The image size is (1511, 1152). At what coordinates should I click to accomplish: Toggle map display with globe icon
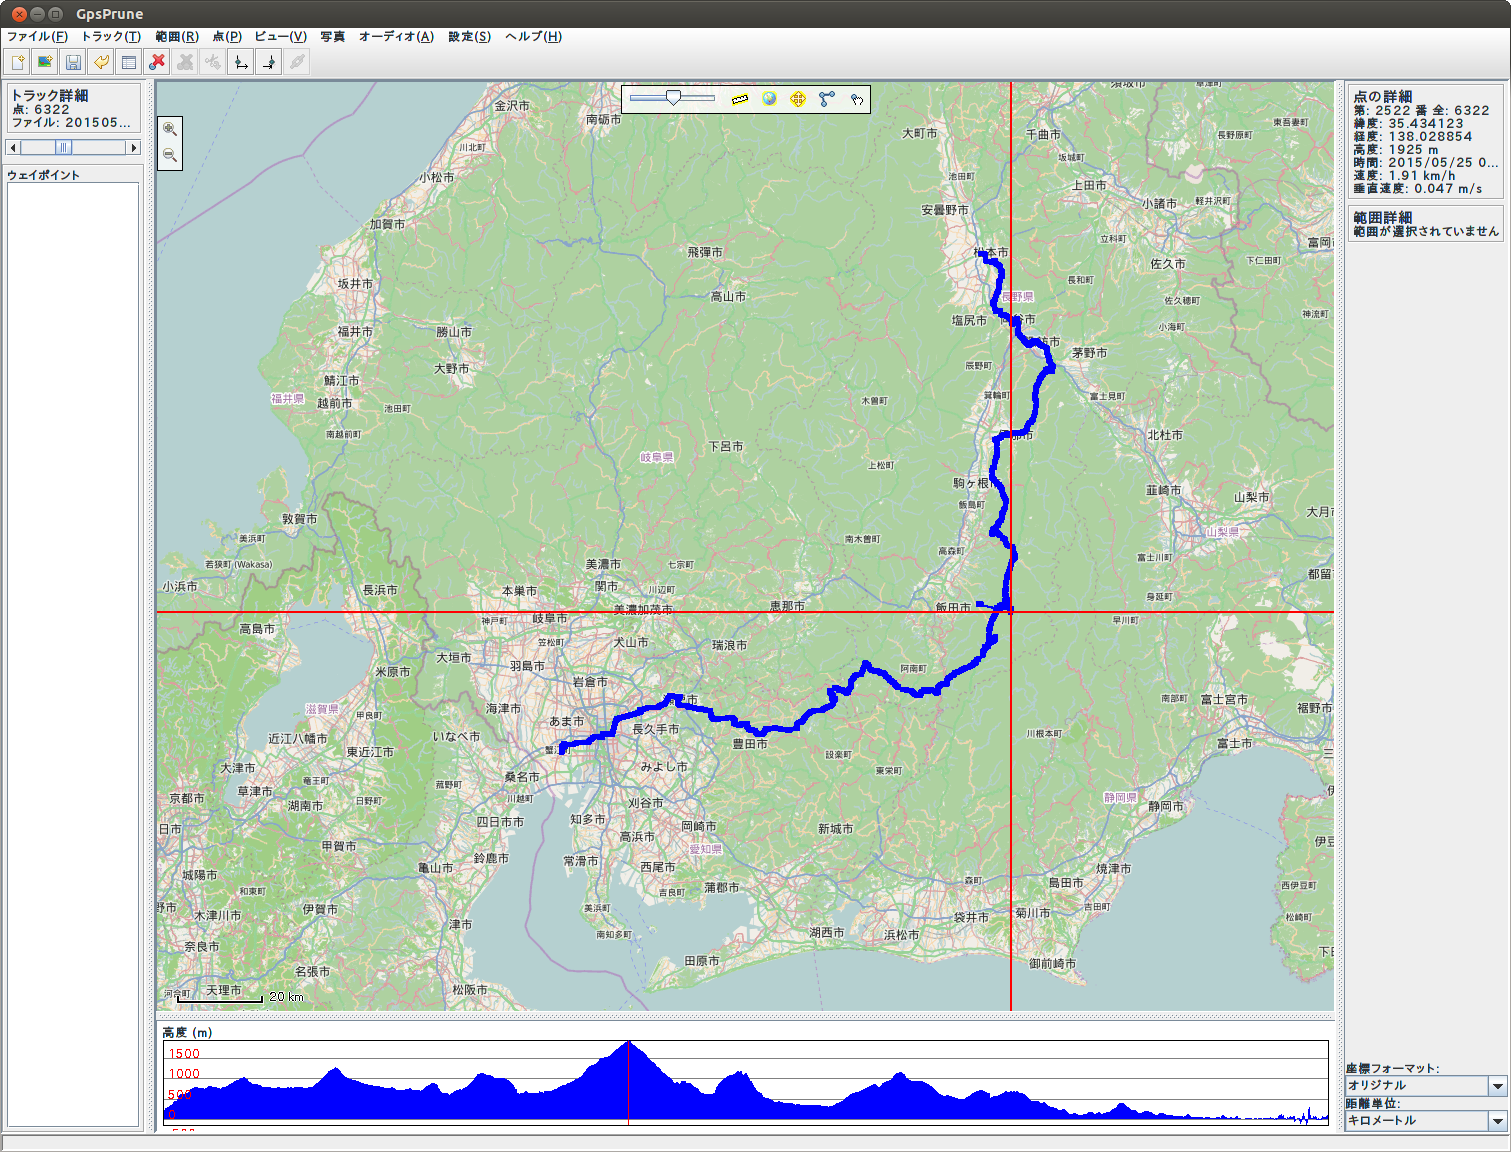[769, 99]
